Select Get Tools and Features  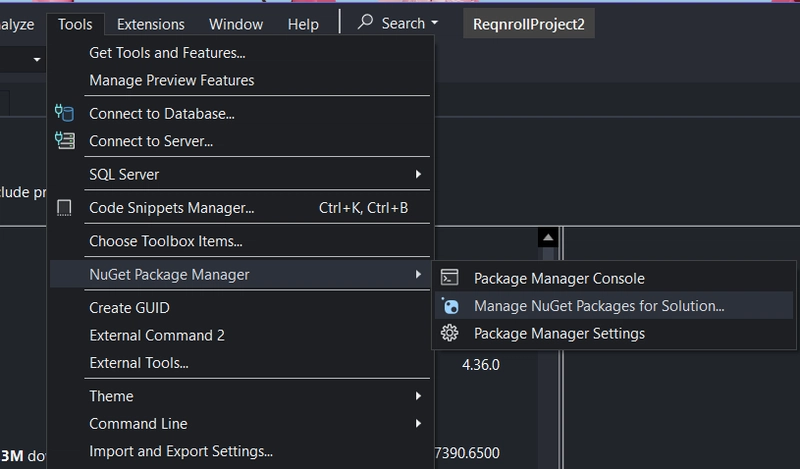pyautogui.click(x=167, y=53)
